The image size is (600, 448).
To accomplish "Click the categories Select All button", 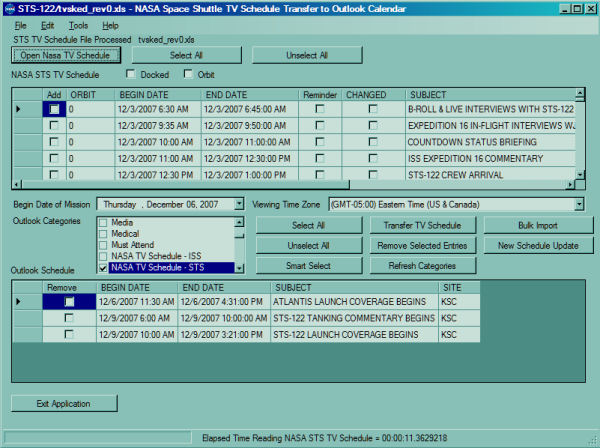I will 309,225.
